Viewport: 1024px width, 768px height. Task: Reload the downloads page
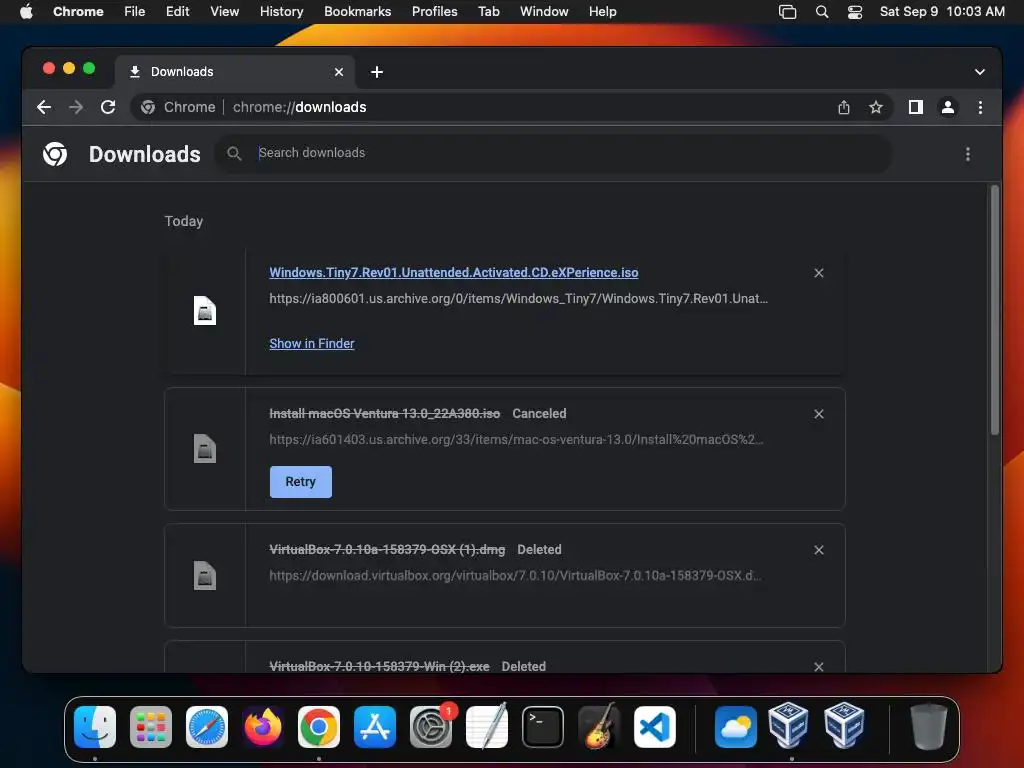point(108,107)
